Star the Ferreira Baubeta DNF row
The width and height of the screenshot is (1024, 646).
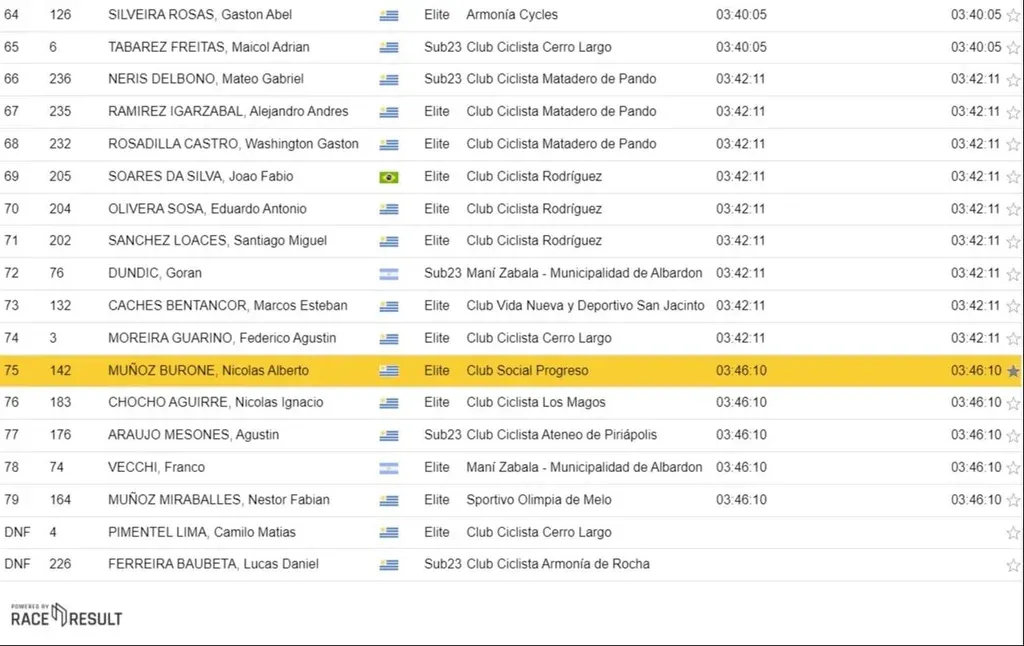1013,565
